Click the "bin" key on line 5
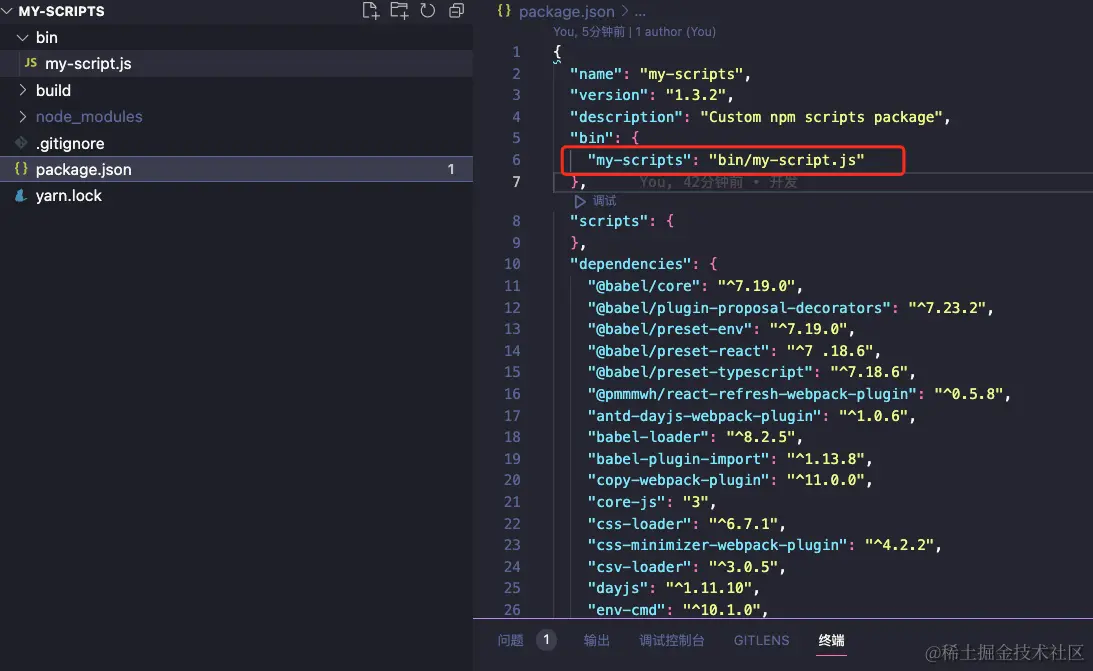The width and height of the screenshot is (1093, 671). (591, 138)
